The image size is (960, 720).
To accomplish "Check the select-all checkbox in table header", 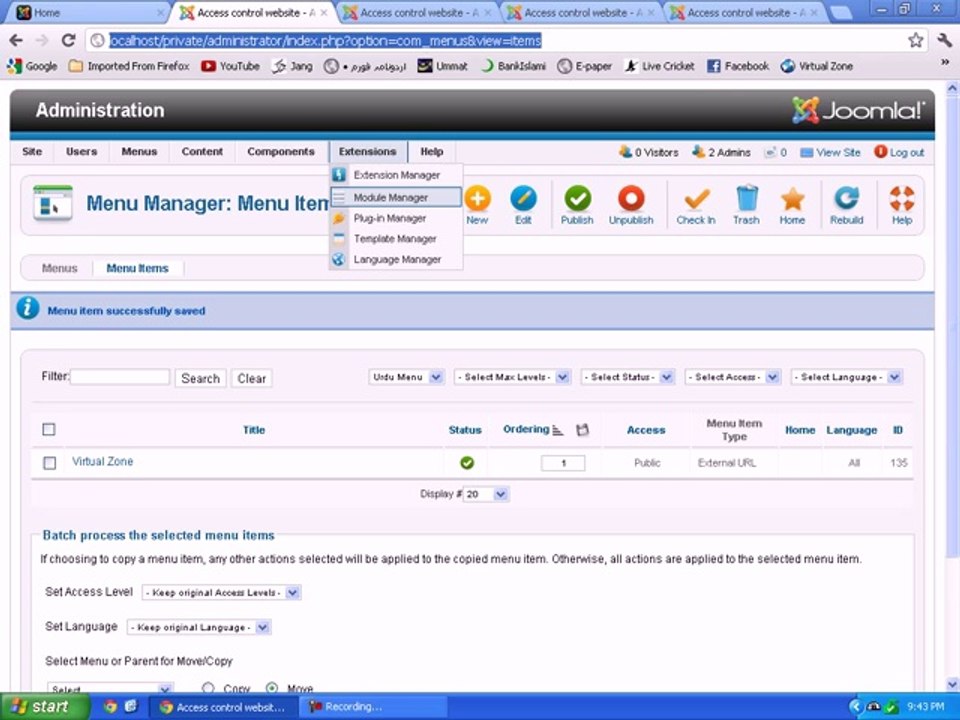I will [x=49, y=429].
